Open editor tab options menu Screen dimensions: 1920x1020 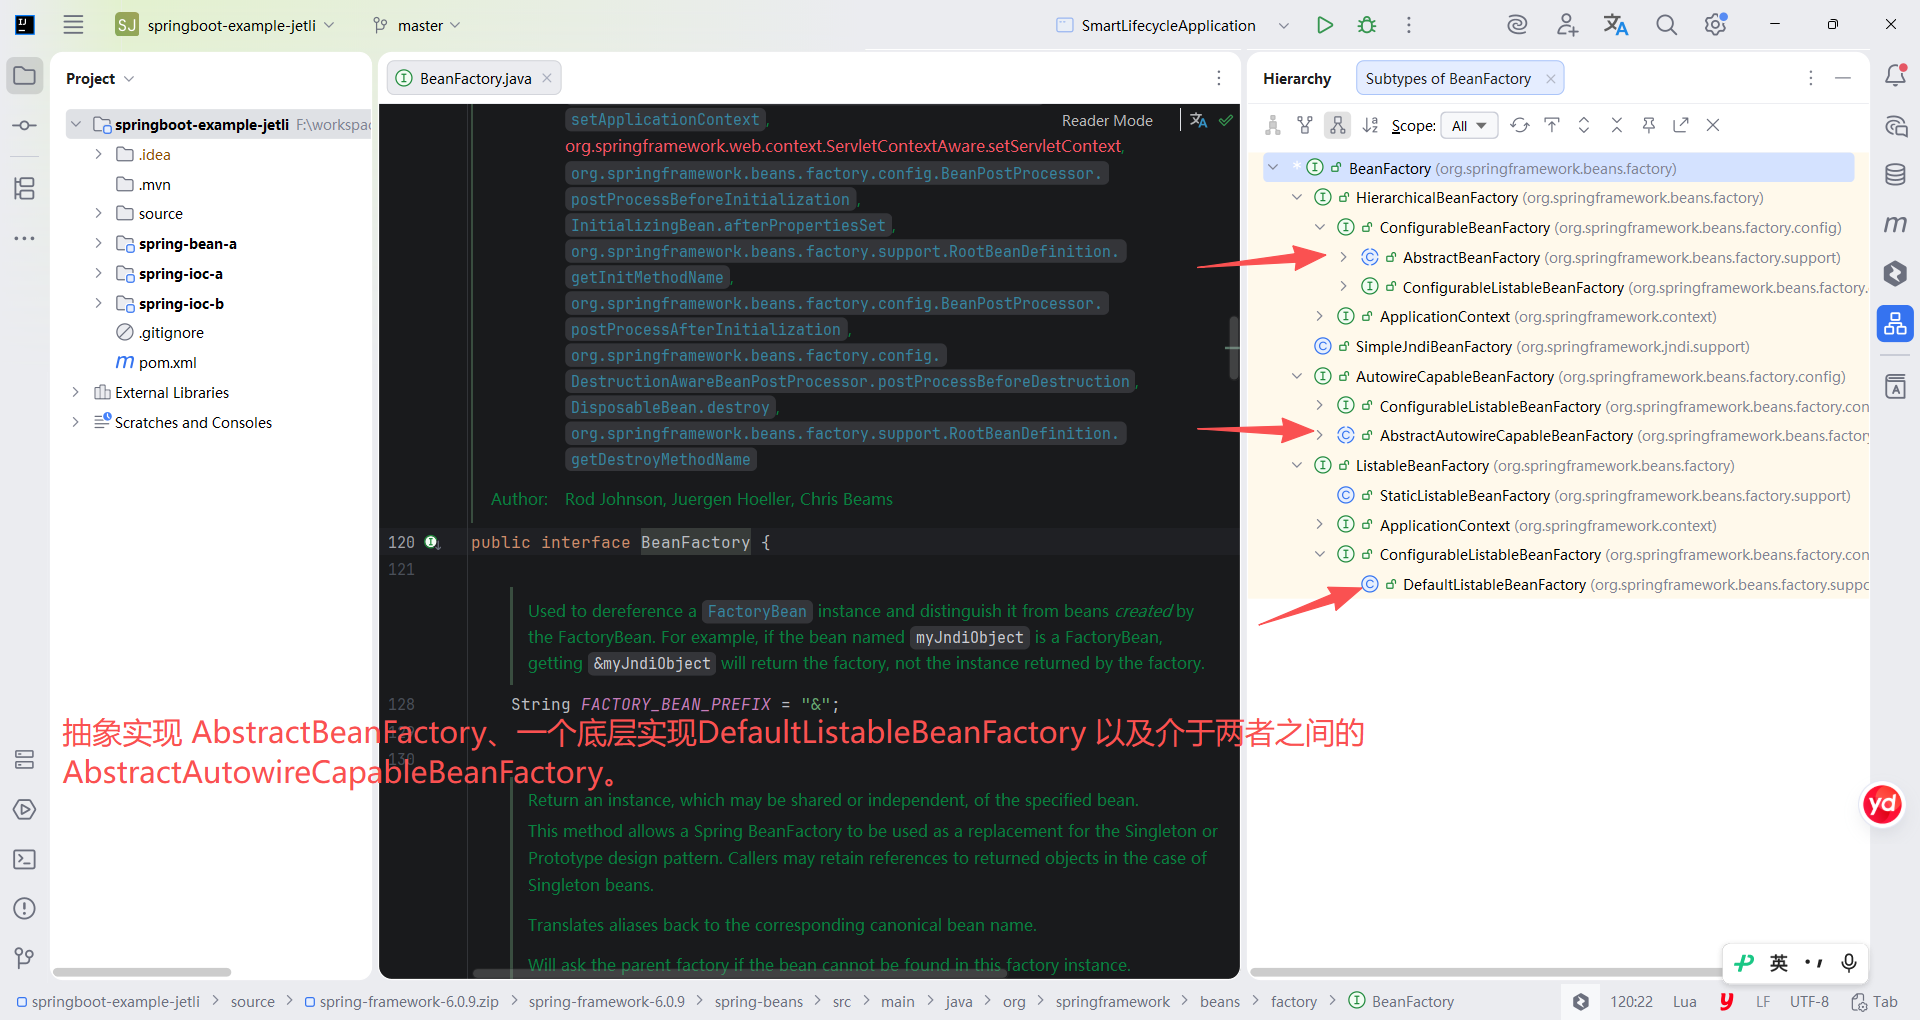point(1218,78)
